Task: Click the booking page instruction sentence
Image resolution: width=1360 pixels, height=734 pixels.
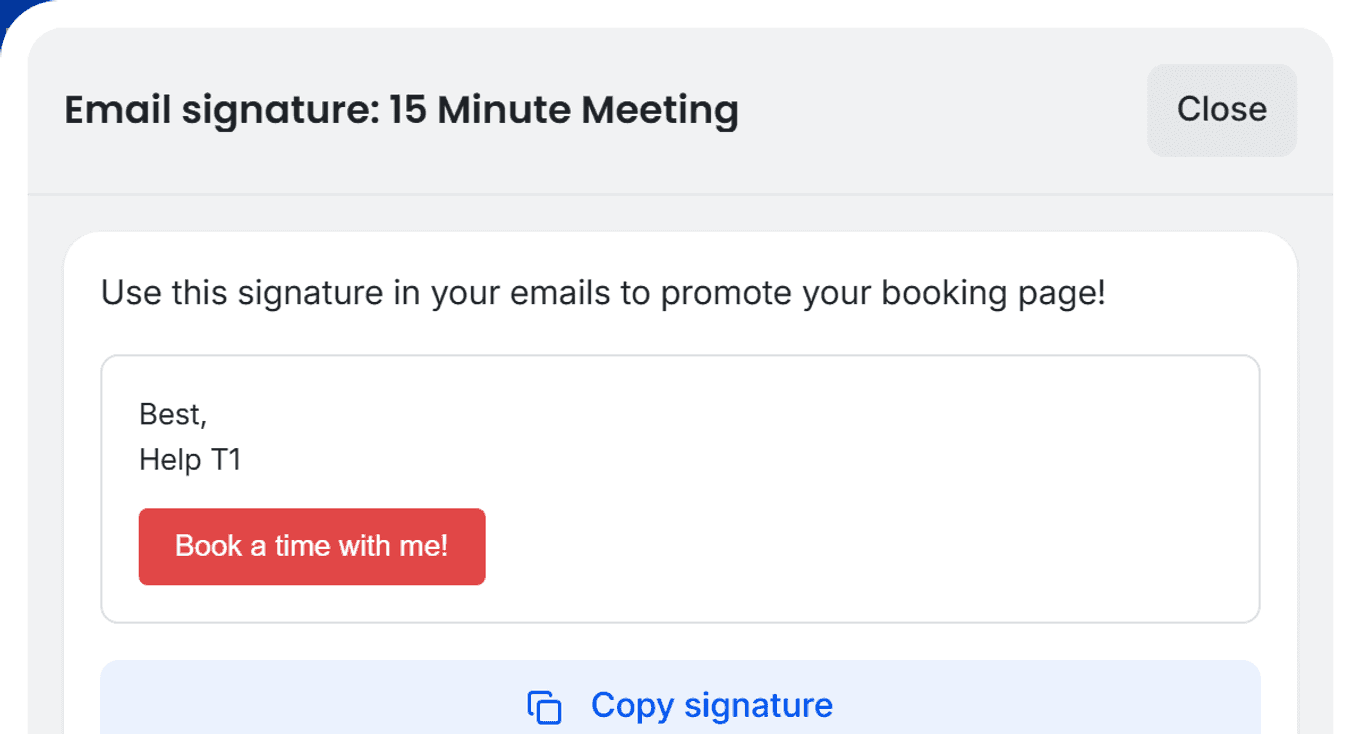Action: pyautogui.click(x=601, y=292)
